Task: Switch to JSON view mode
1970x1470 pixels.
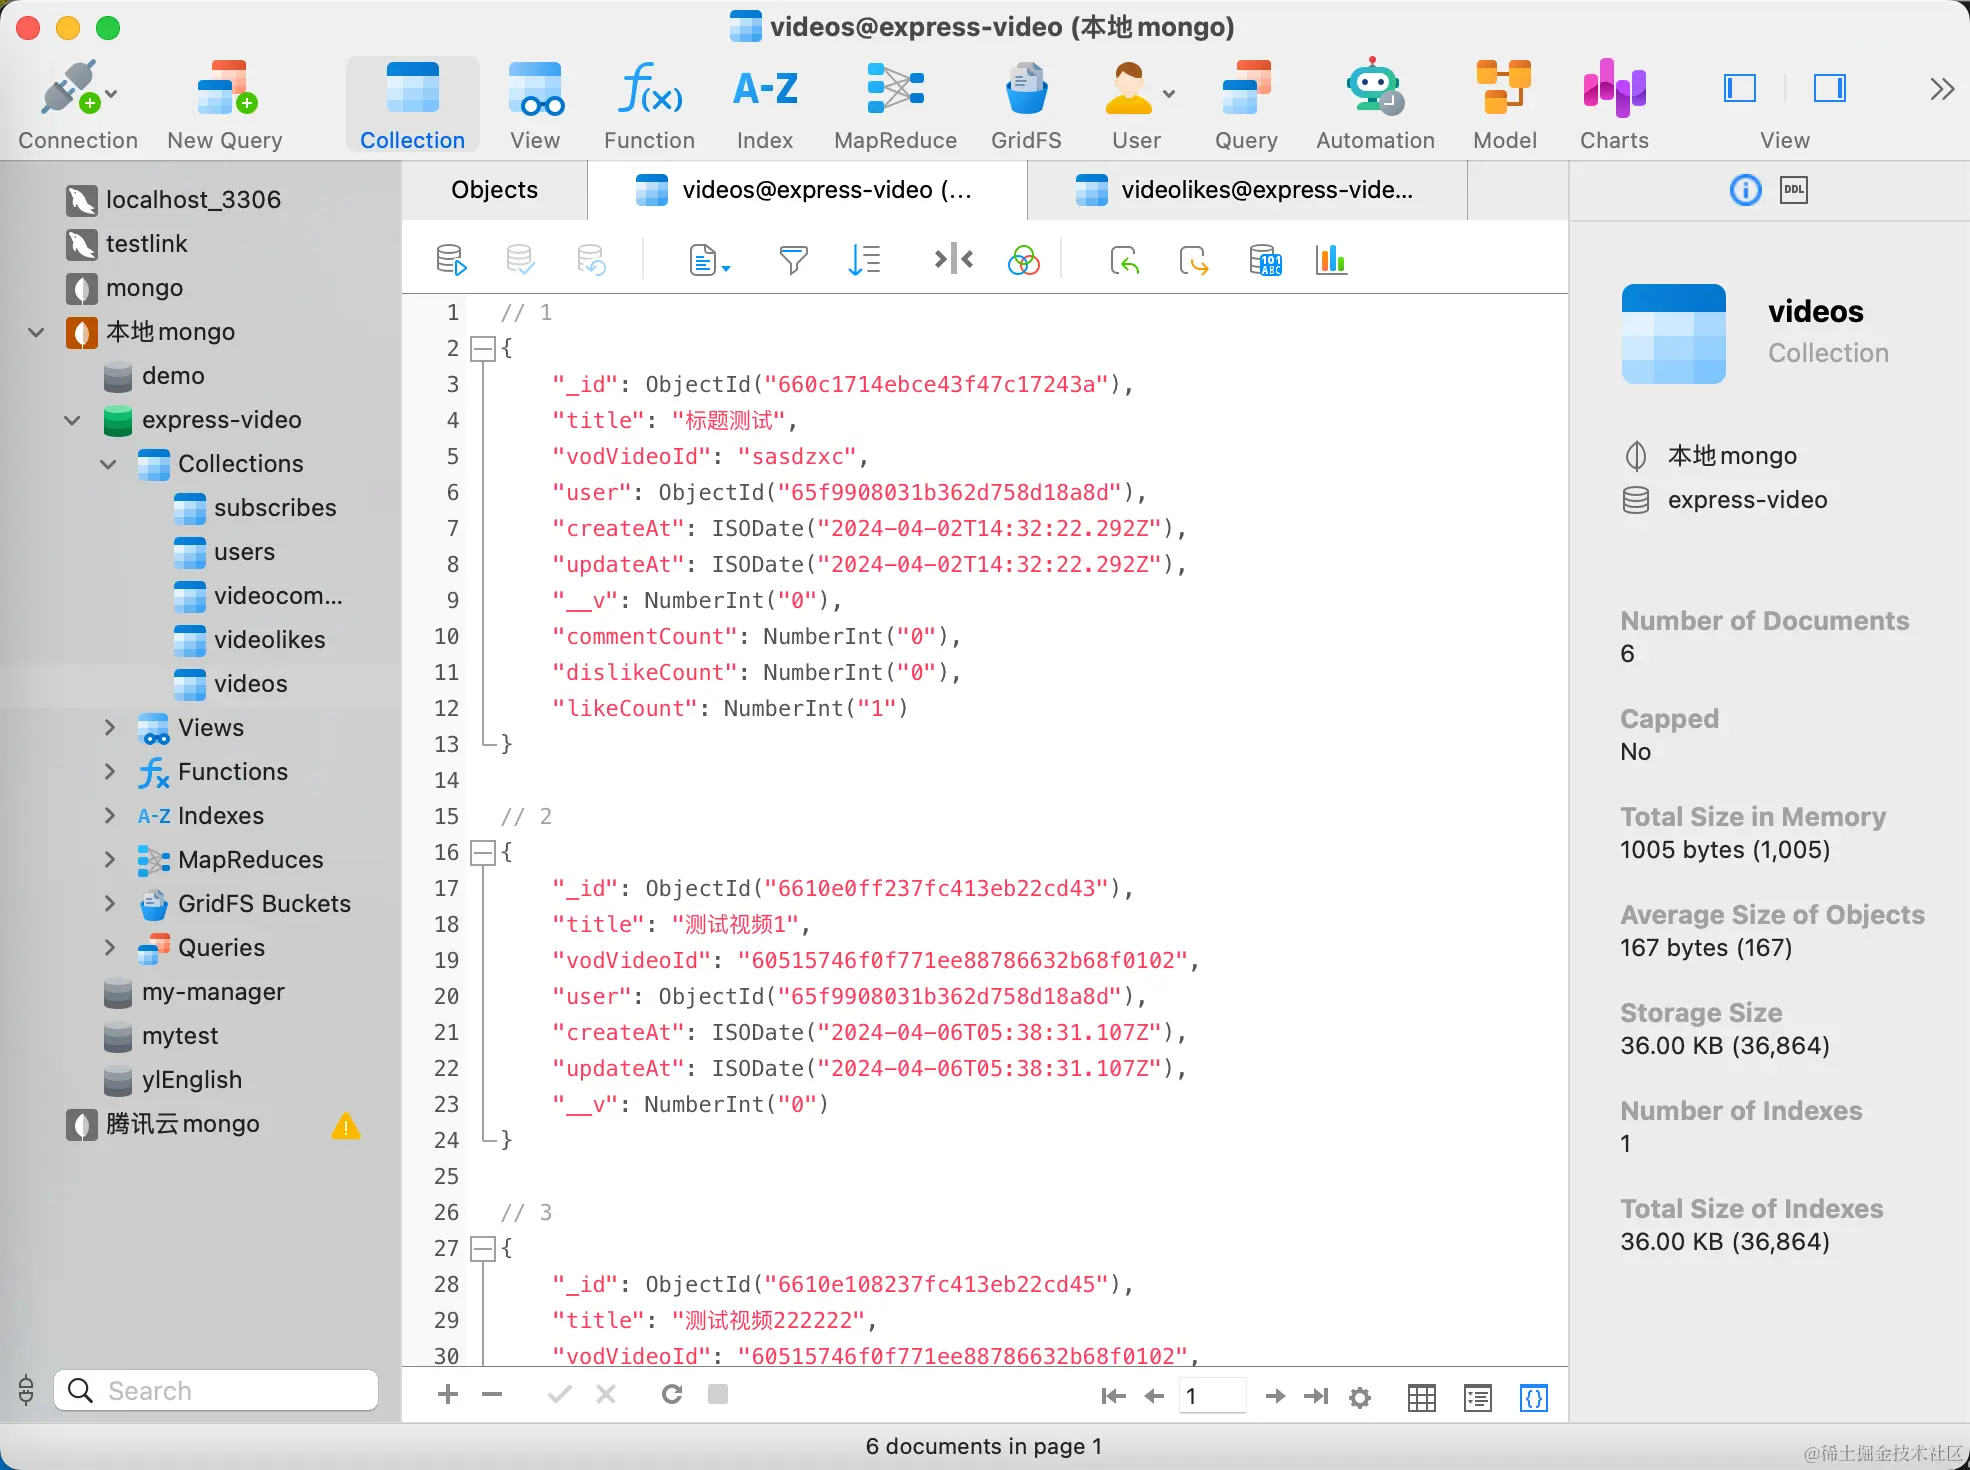Action: (1533, 1397)
